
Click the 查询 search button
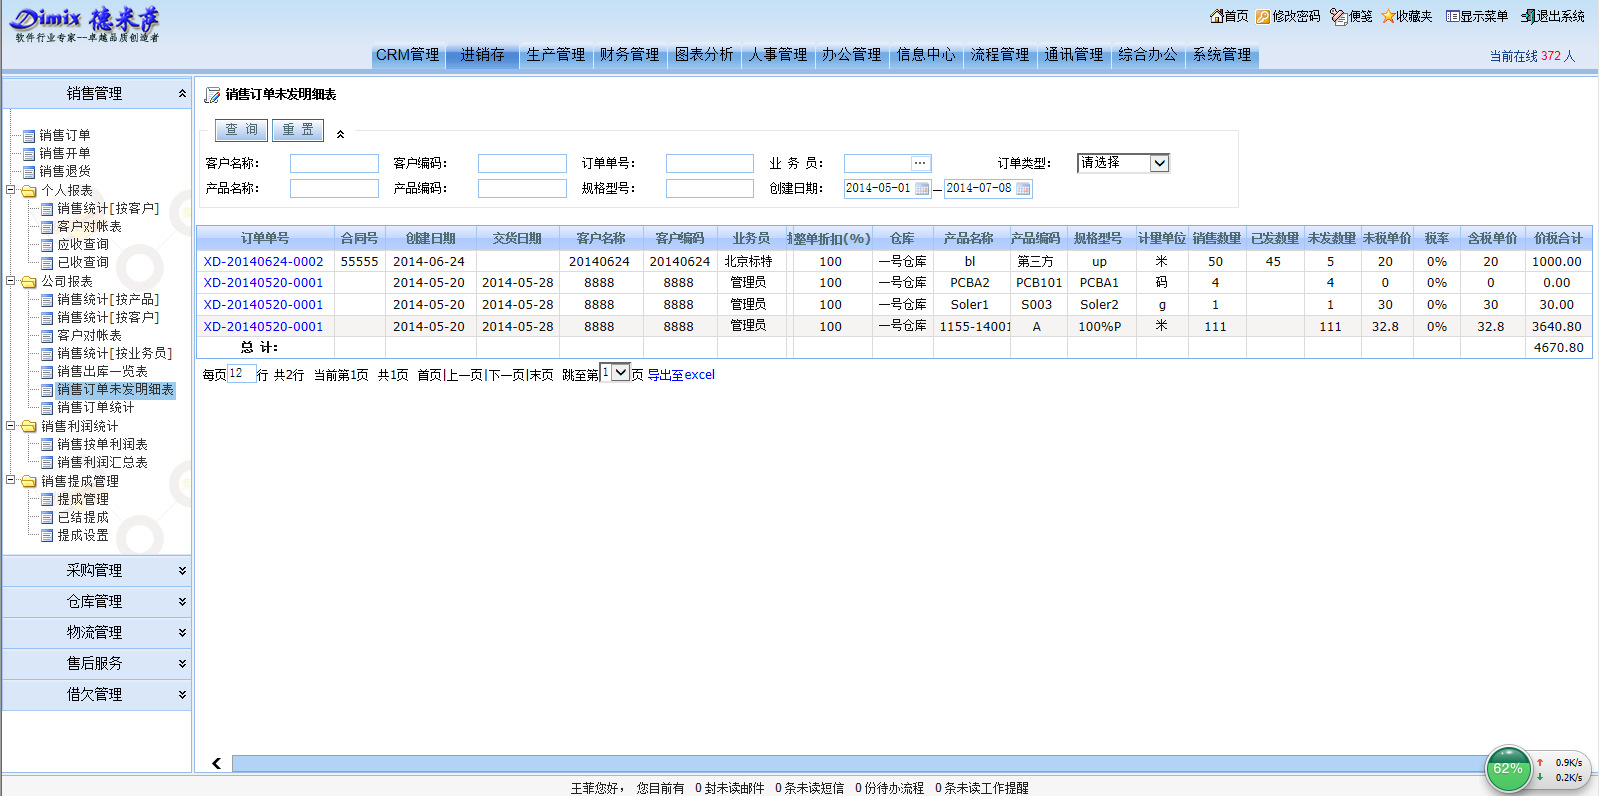point(241,130)
